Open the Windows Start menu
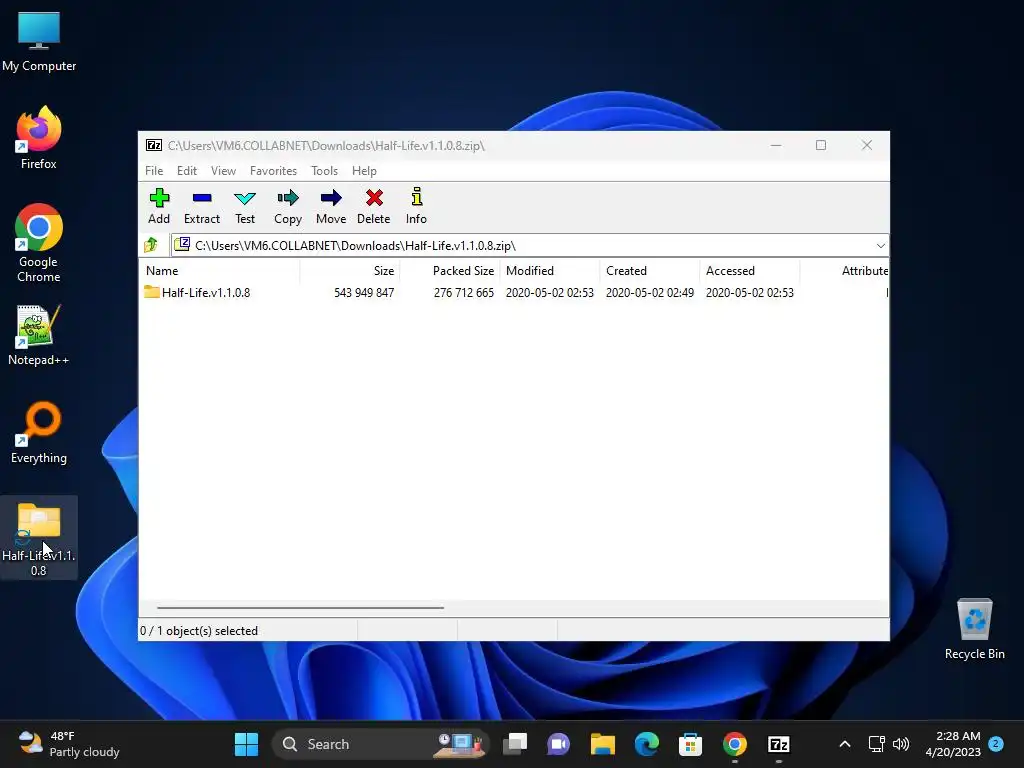This screenshot has height=768, width=1024. 246,744
